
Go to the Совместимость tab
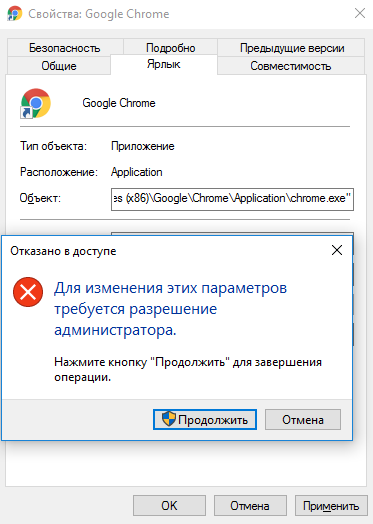click(x=291, y=66)
